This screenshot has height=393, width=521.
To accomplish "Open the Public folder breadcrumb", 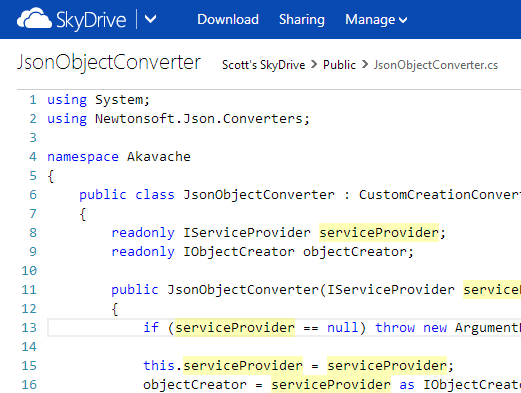I will pos(339,65).
